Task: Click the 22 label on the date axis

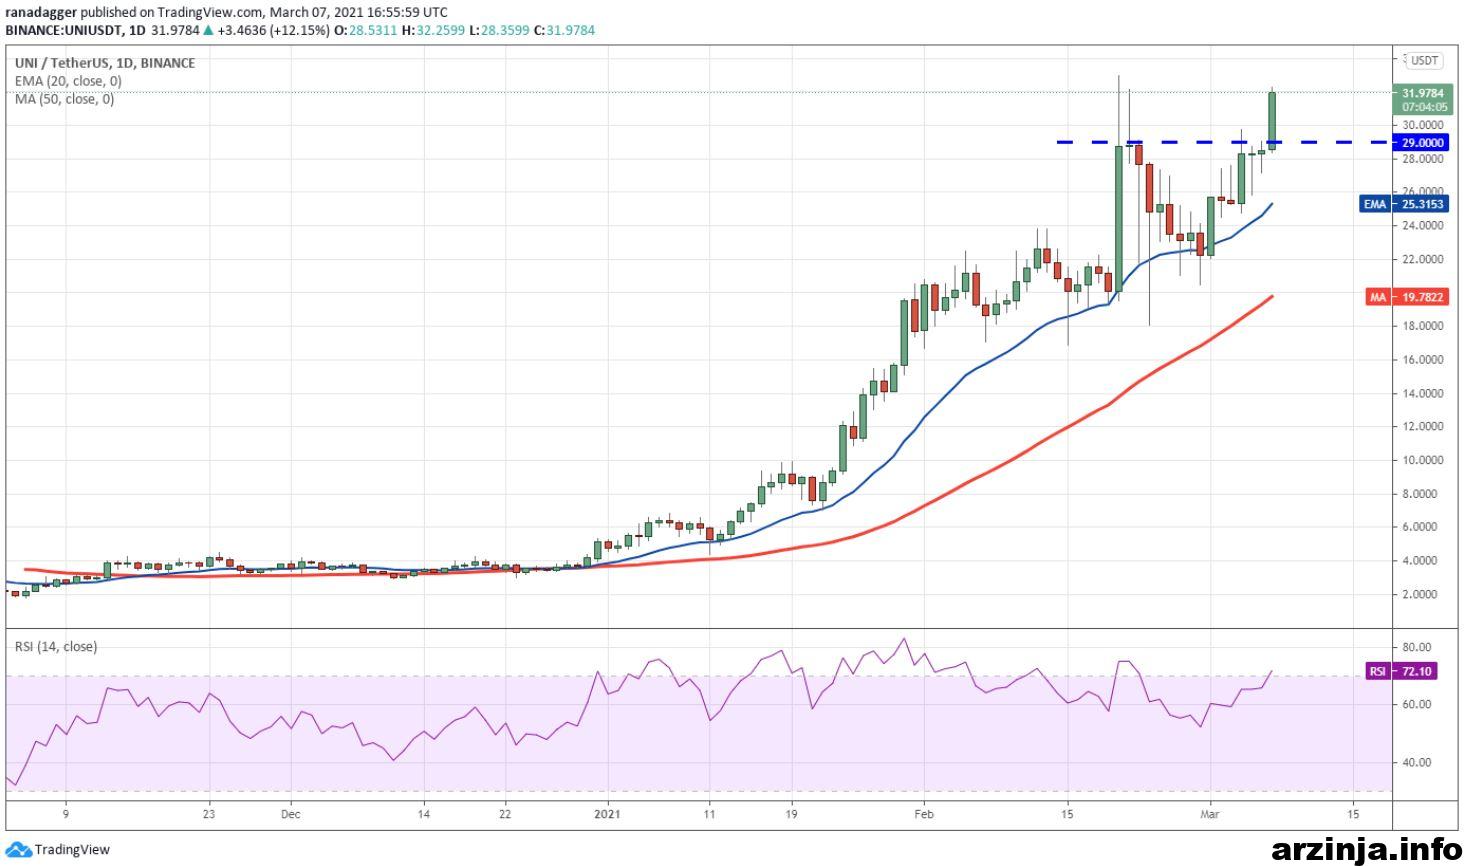Action: coord(505,814)
